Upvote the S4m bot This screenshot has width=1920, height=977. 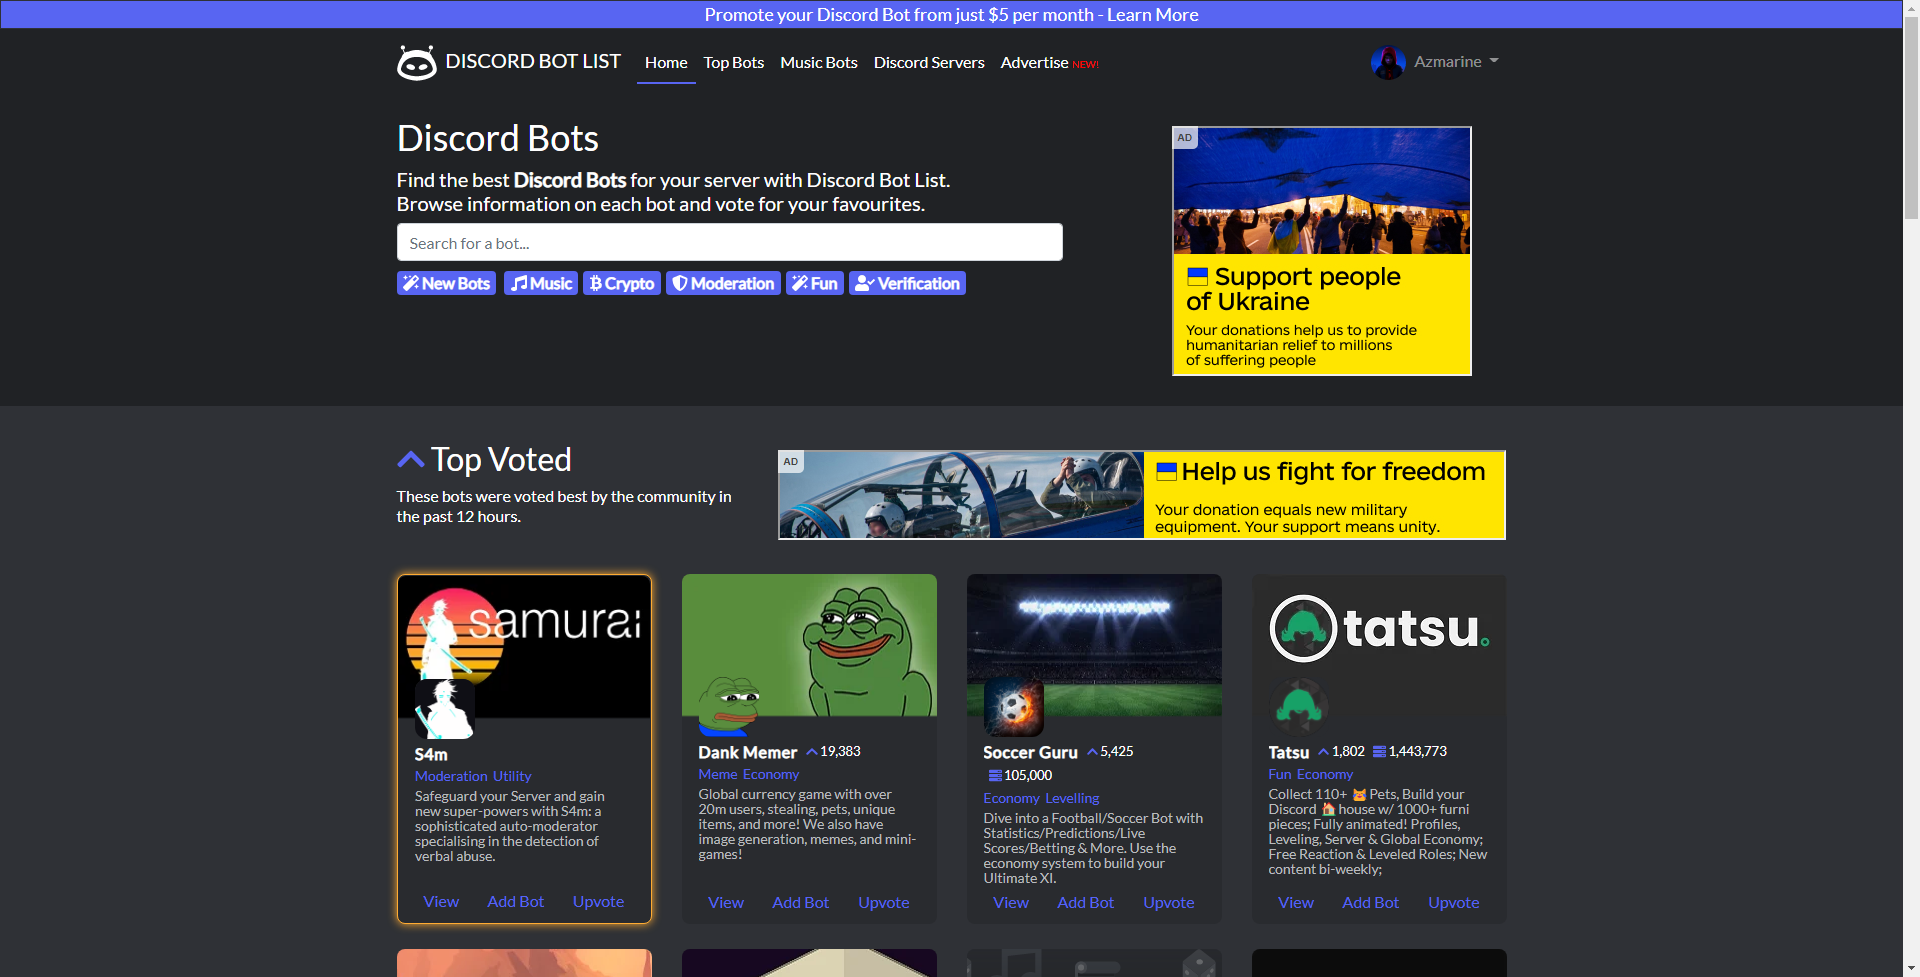coord(598,901)
